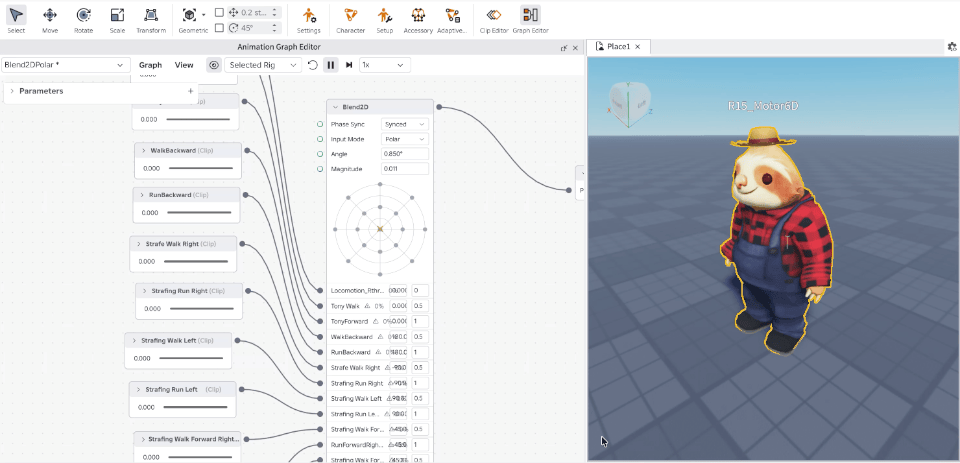
Task: Click the RunBackward clip slider
Action: coord(199,213)
